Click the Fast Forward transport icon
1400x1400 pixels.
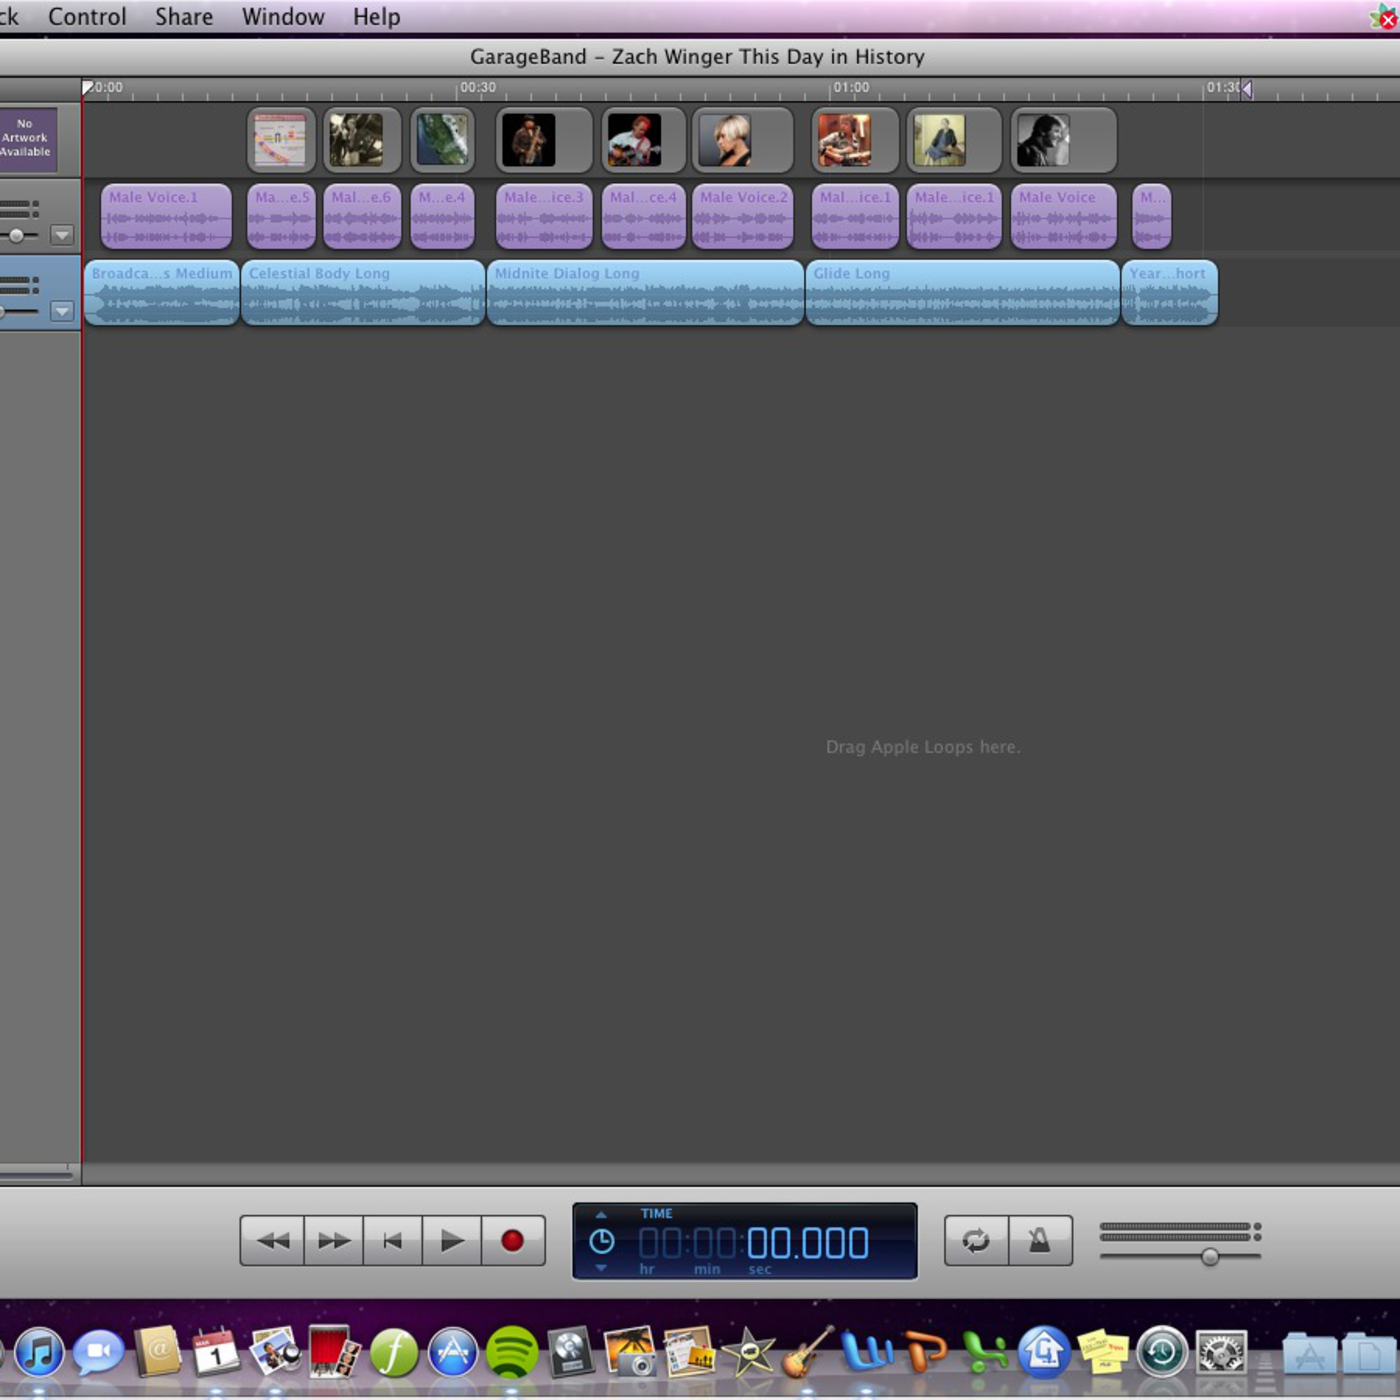pos(333,1241)
